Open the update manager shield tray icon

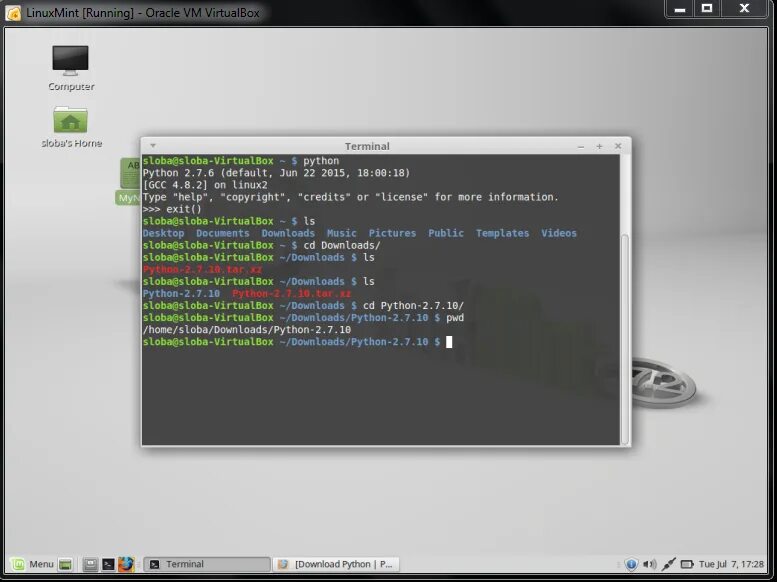tap(631, 564)
